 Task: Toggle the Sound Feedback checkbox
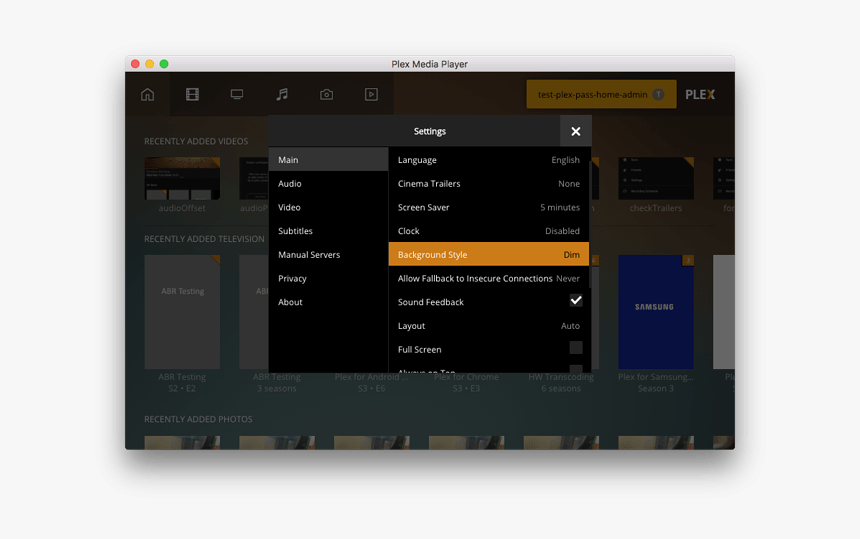[576, 301]
